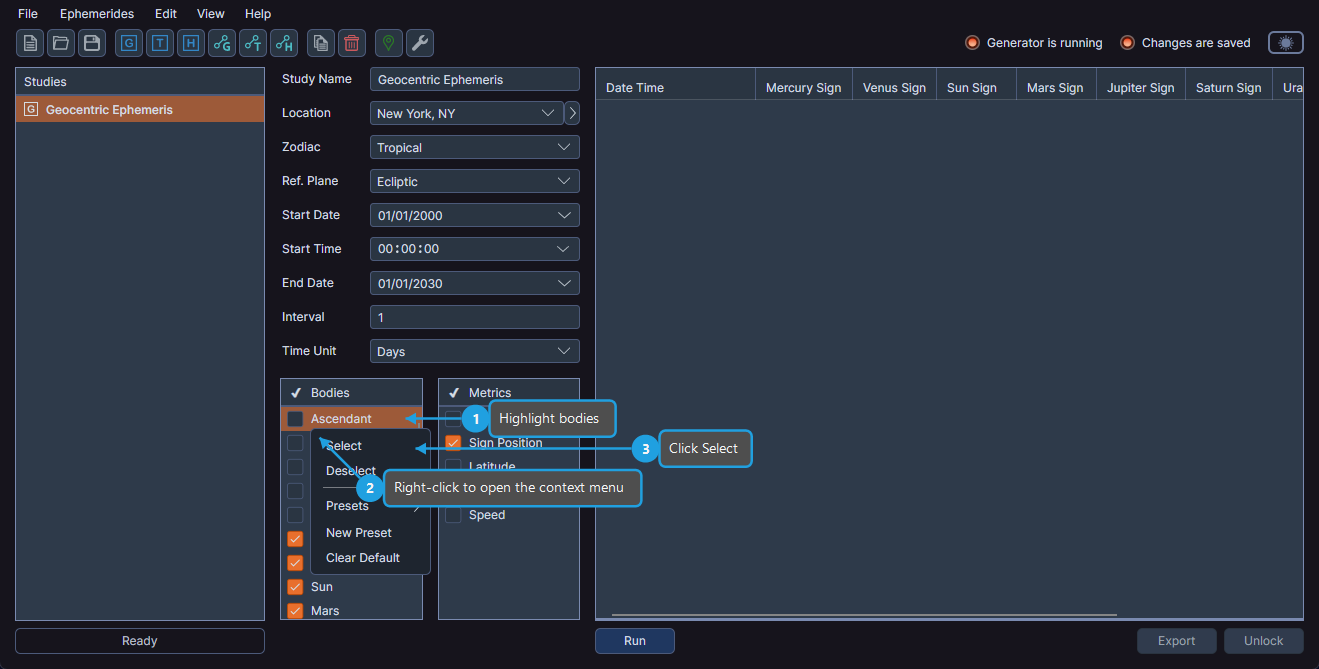The width and height of the screenshot is (1319, 669).
Task: Save the current study
Action: click(91, 43)
